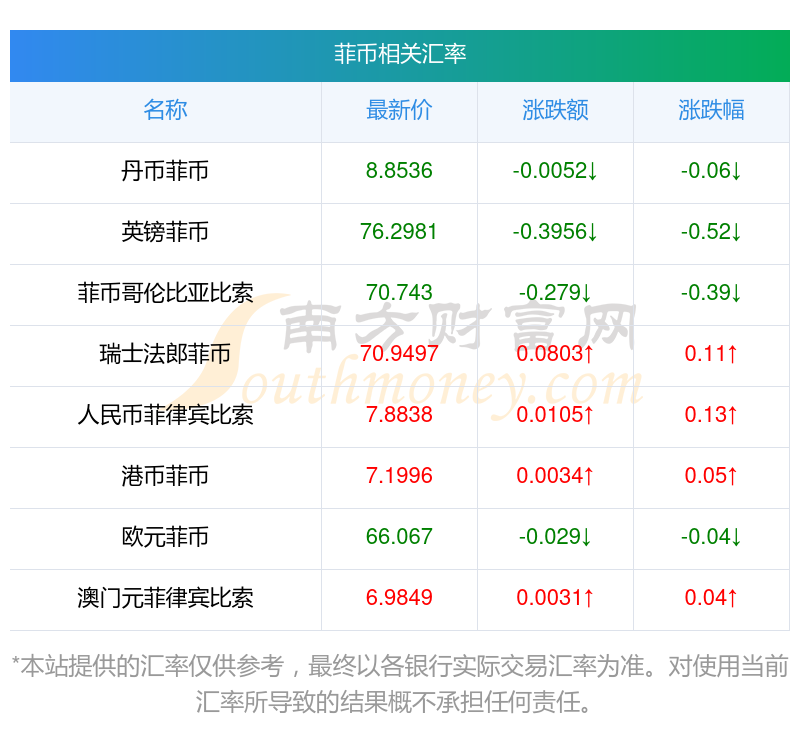Click the price 7.8838
The width and height of the screenshot is (800, 733).
(399, 415)
